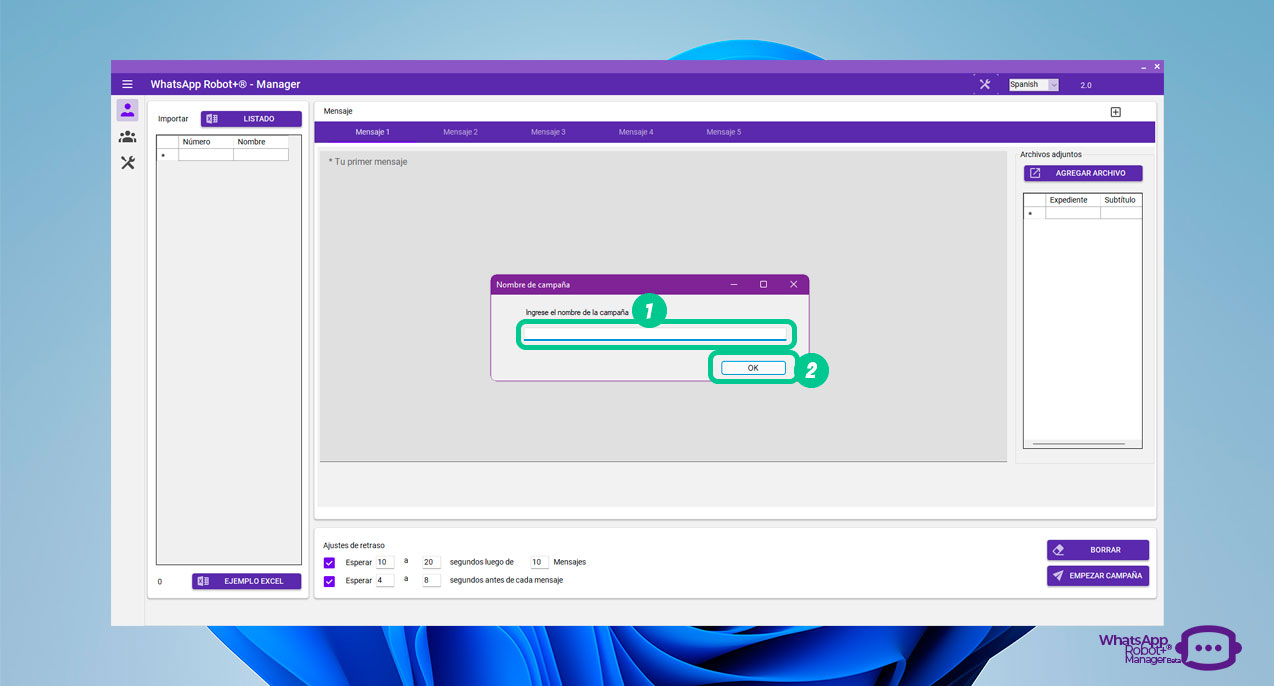Switch to the Mensaje 1 tab
The image size is (1274, 686).
click(372, 132)
